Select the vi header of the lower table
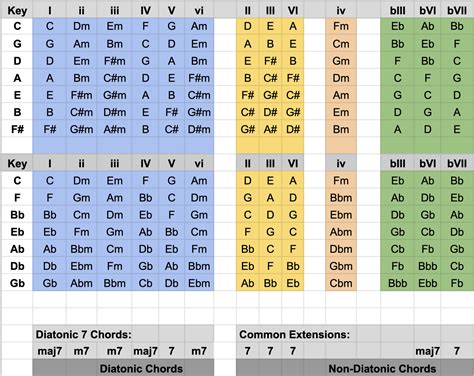This screenshot has width=474, height=376. (x=199, y=164)
